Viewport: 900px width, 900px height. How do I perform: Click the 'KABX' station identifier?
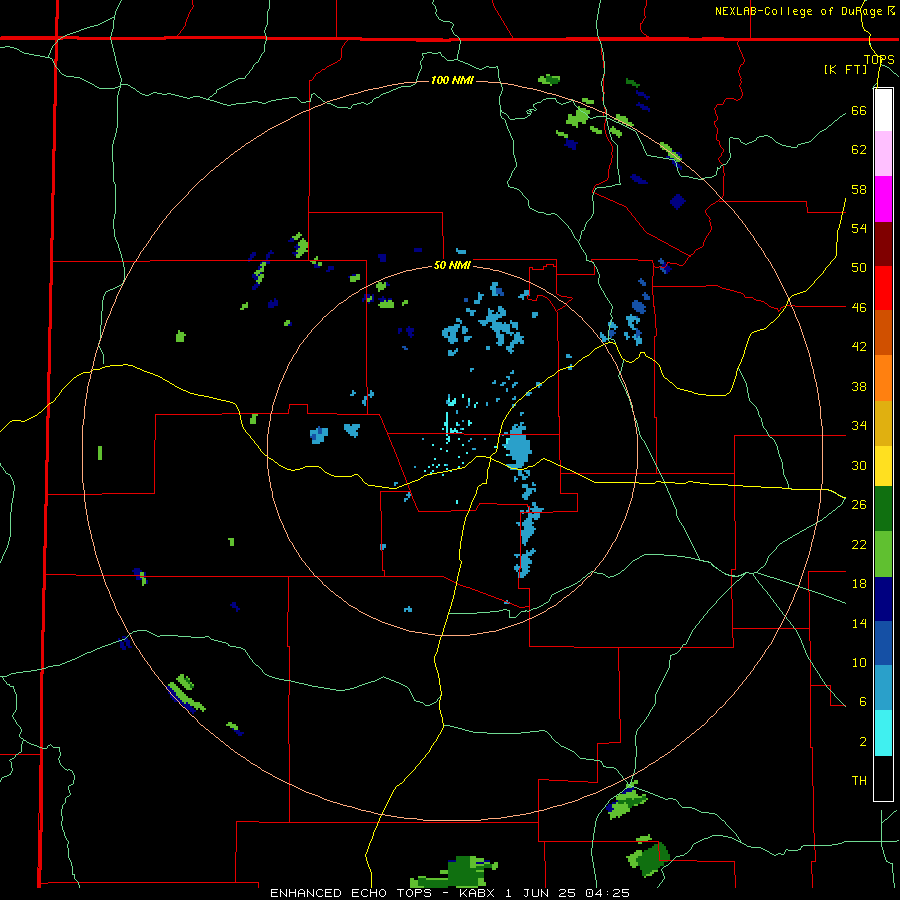click(478, 893)
